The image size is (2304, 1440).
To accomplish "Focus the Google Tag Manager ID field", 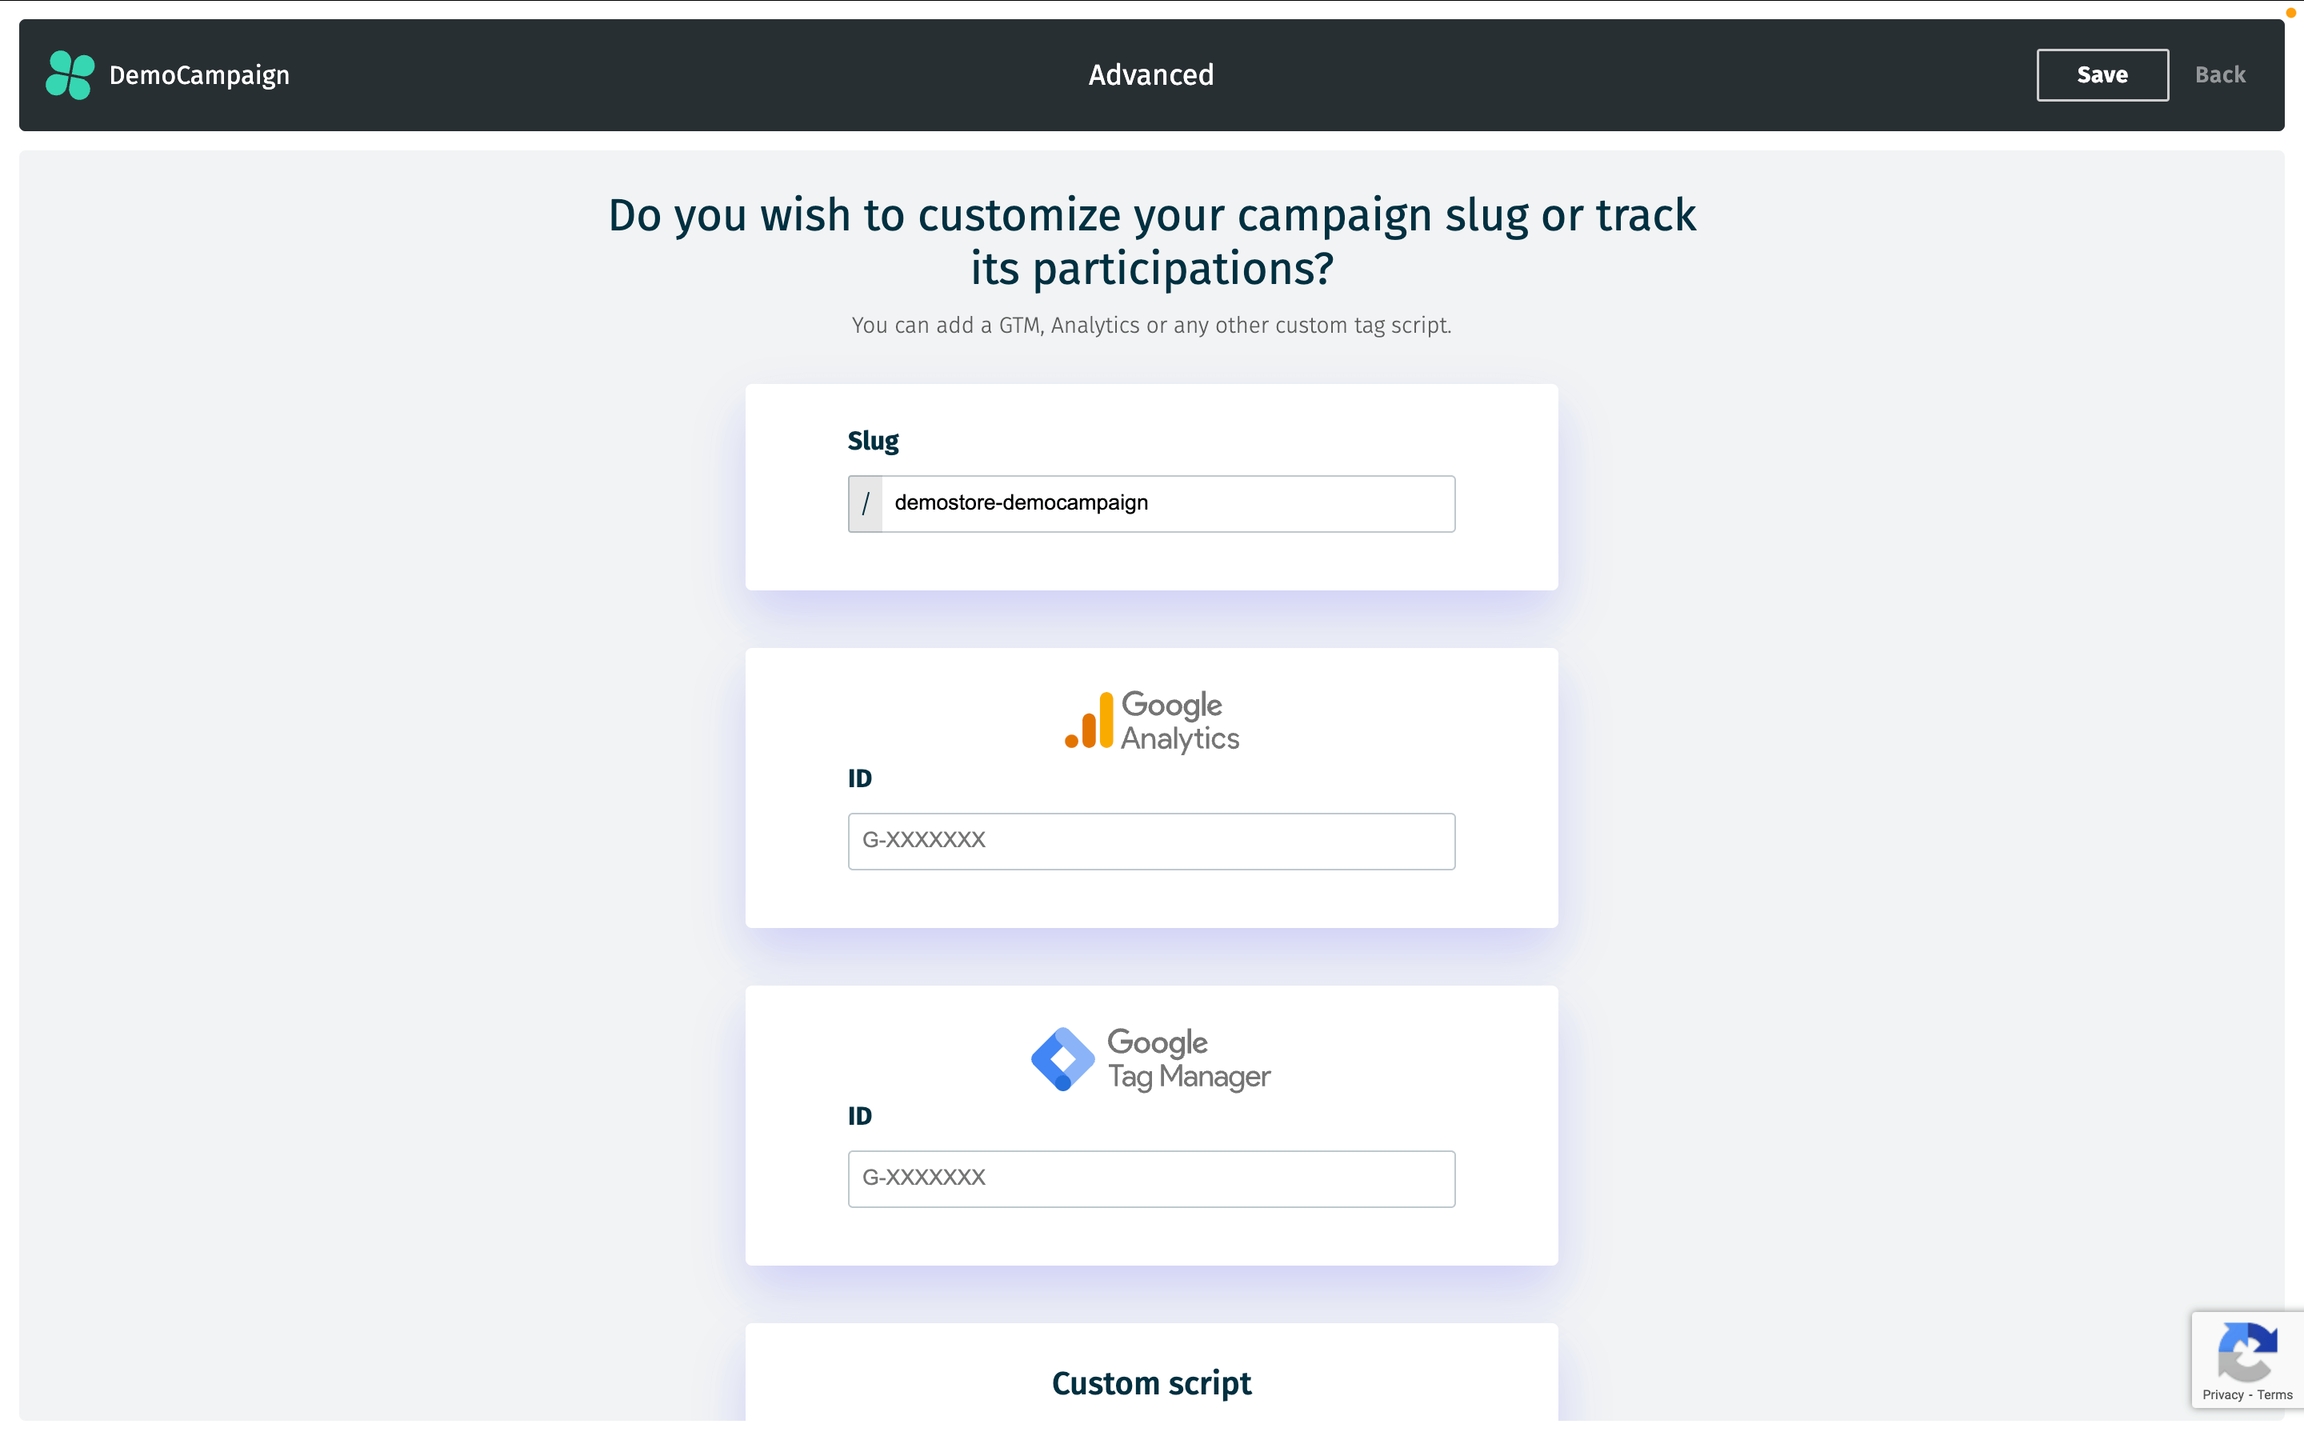I will point(1151,1179).
